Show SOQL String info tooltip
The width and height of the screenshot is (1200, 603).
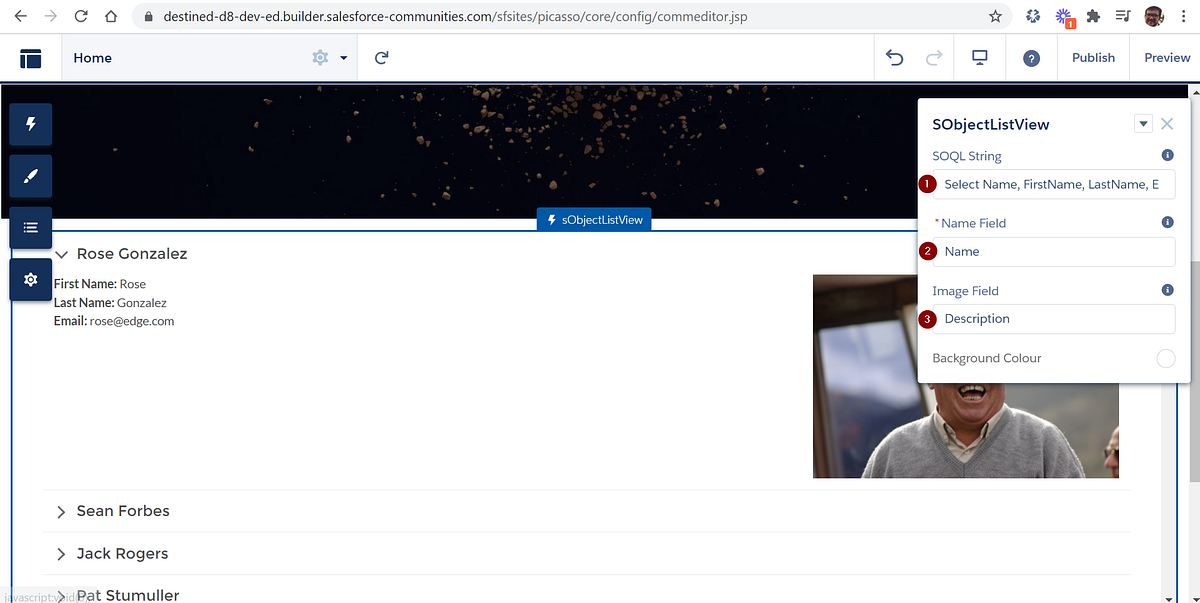point(1167,156)
